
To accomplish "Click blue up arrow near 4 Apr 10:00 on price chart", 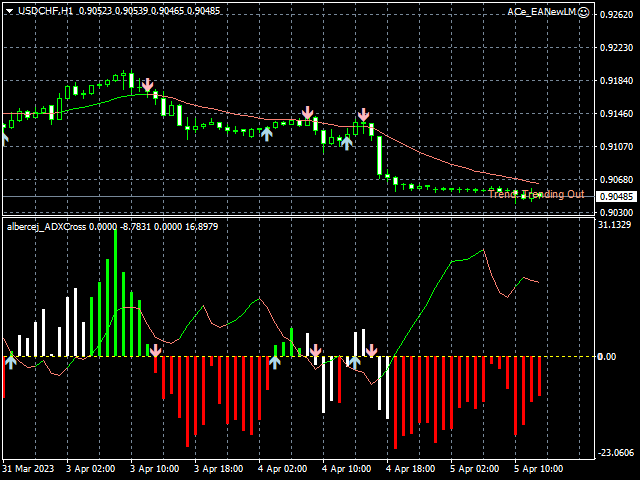I will click(346, 142).
